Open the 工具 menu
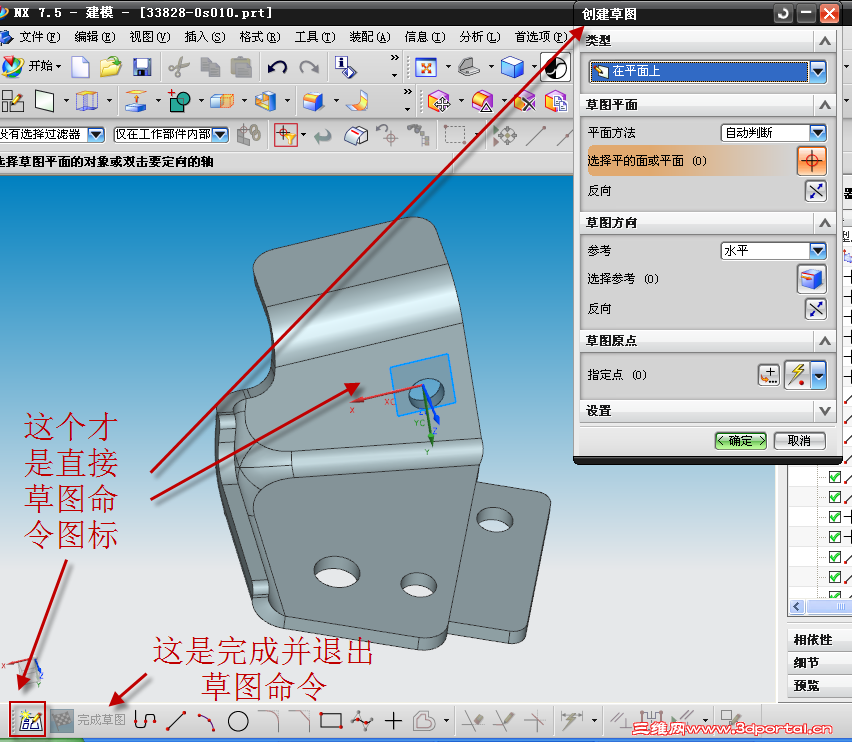Viewport: 852px width, 742px height. [x=315, y=37]
